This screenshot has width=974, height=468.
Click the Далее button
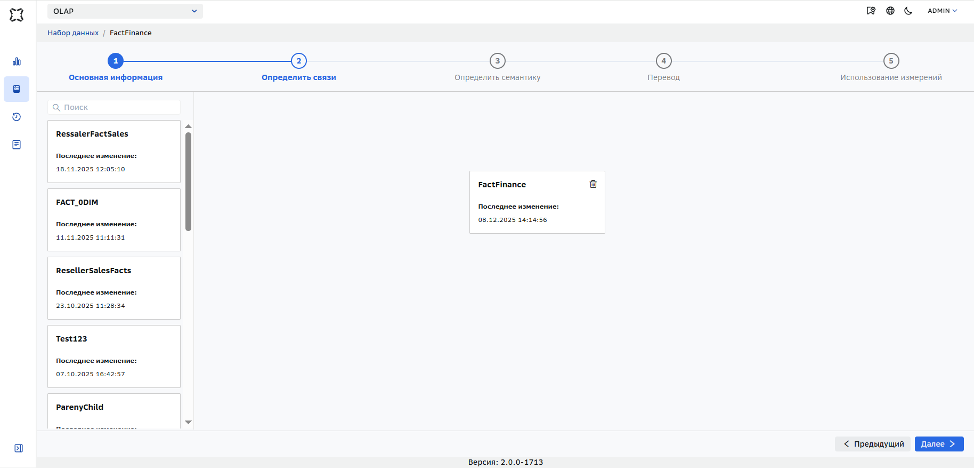pyautogui.click(x=939, y=444)
